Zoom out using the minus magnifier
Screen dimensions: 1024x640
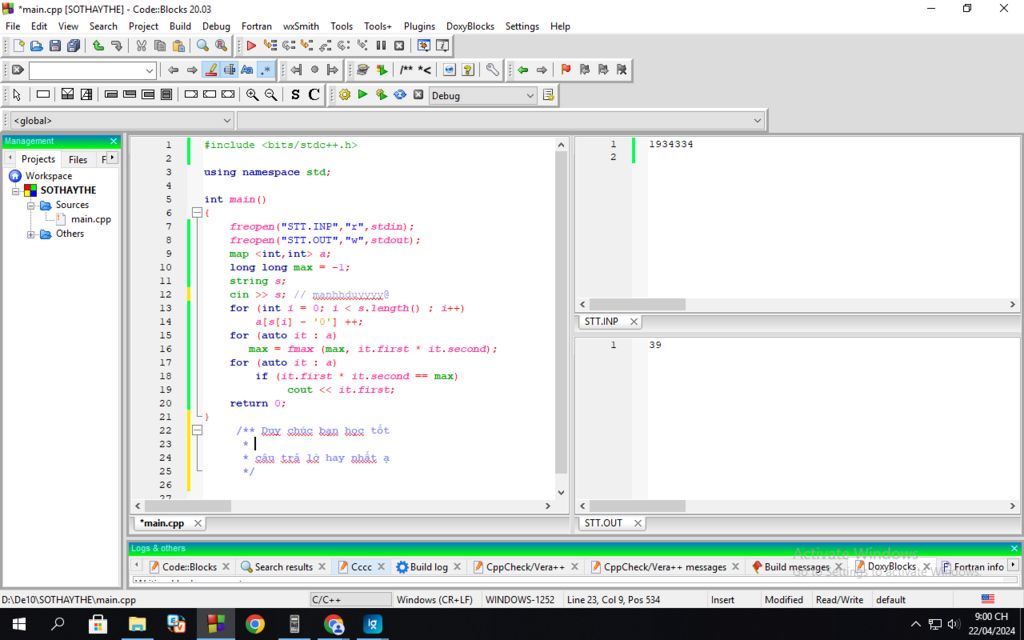270,95
